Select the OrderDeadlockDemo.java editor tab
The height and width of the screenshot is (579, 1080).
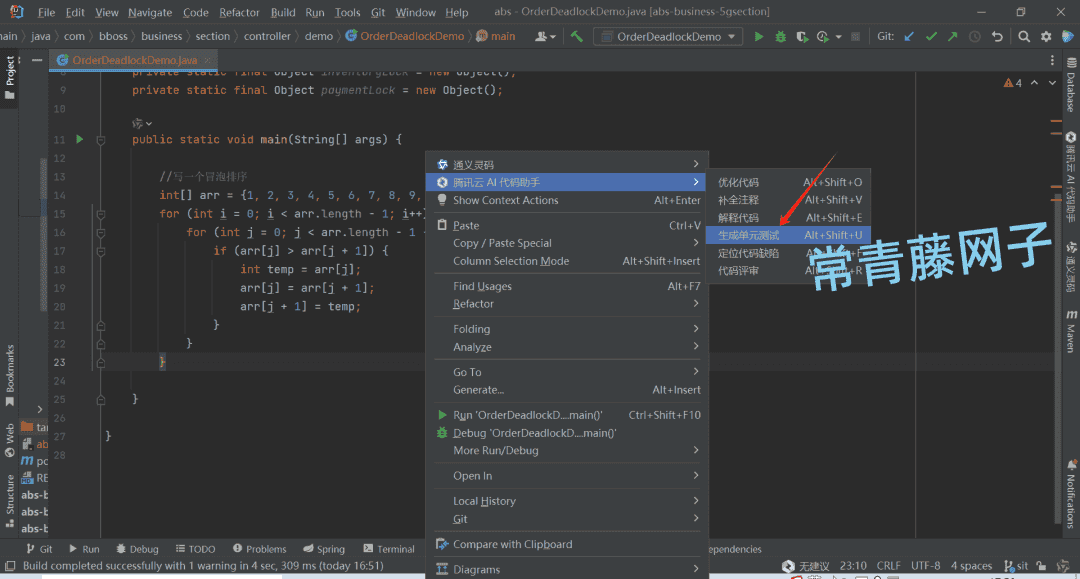[134, 60]
